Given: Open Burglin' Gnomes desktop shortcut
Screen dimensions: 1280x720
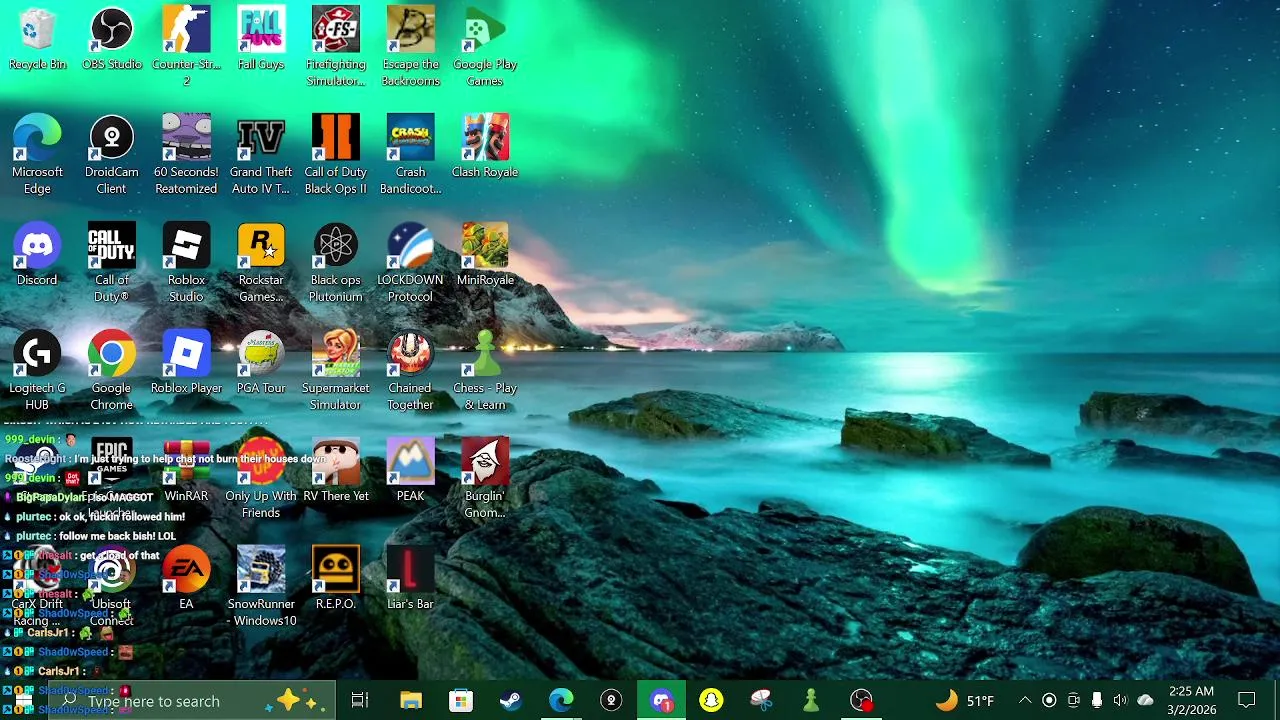Looking at the screenshot, I should point(485,479).
